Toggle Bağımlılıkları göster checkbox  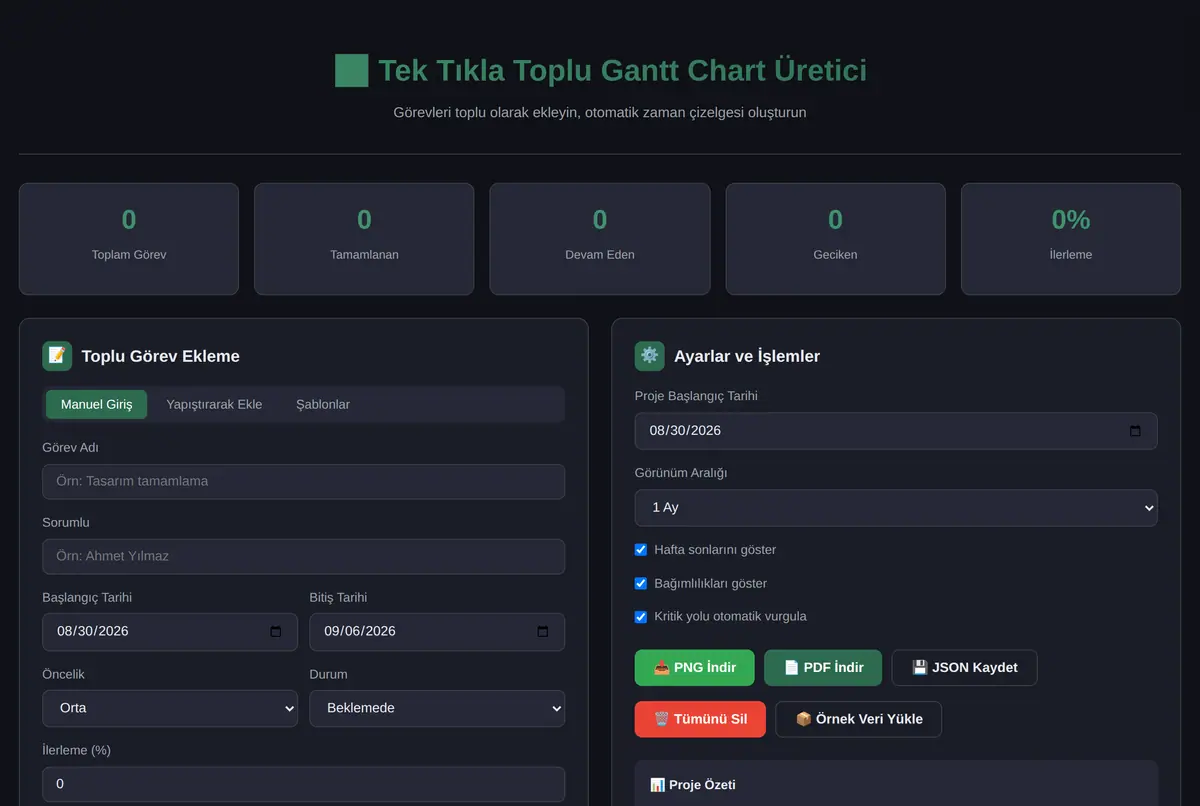pyautogui.click(x=641, y=583)
